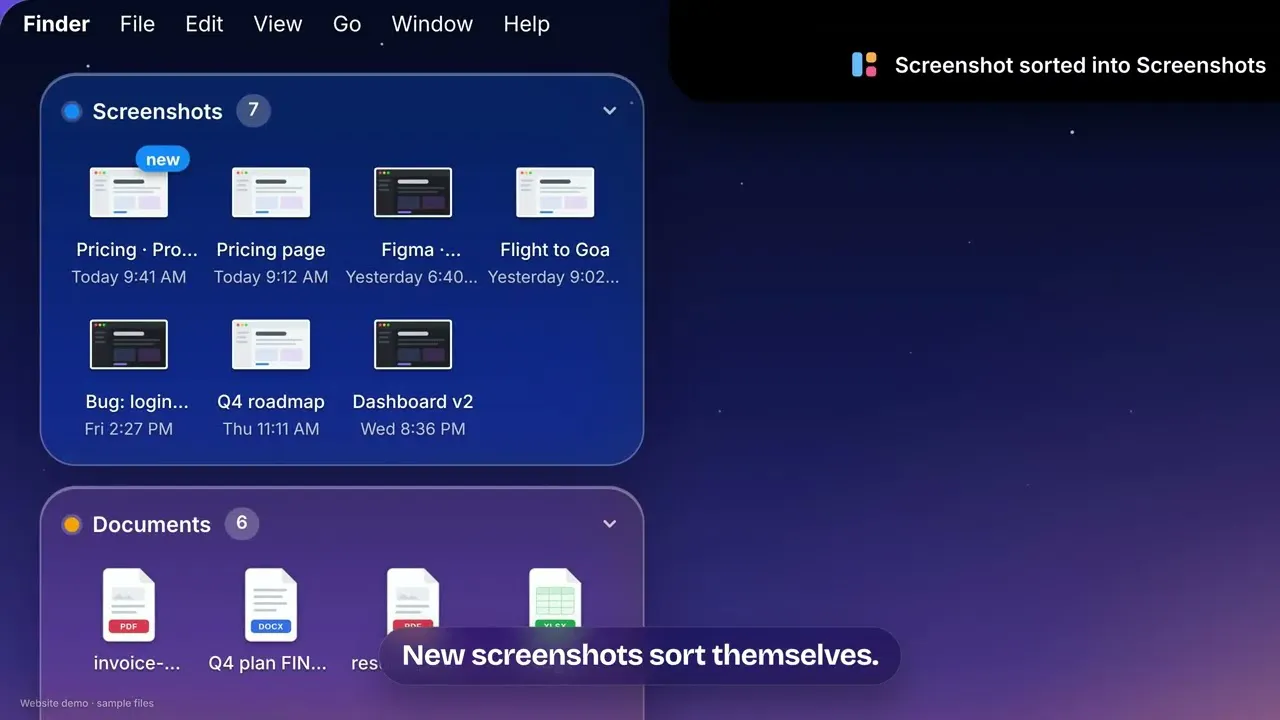Click the 'Fri 2:27 PM' timestamp
The width and height of the screenshot is (1280, 720).
(129, 429)
